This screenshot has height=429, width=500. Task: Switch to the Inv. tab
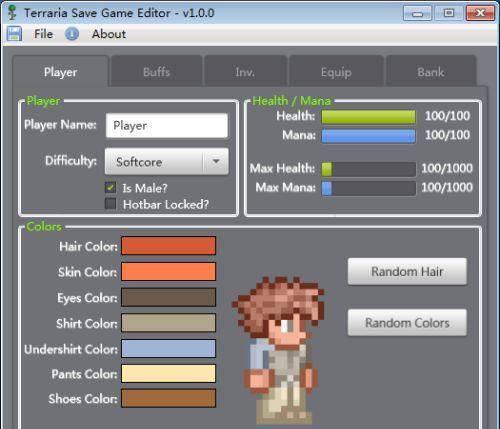[x=245, y=72]
